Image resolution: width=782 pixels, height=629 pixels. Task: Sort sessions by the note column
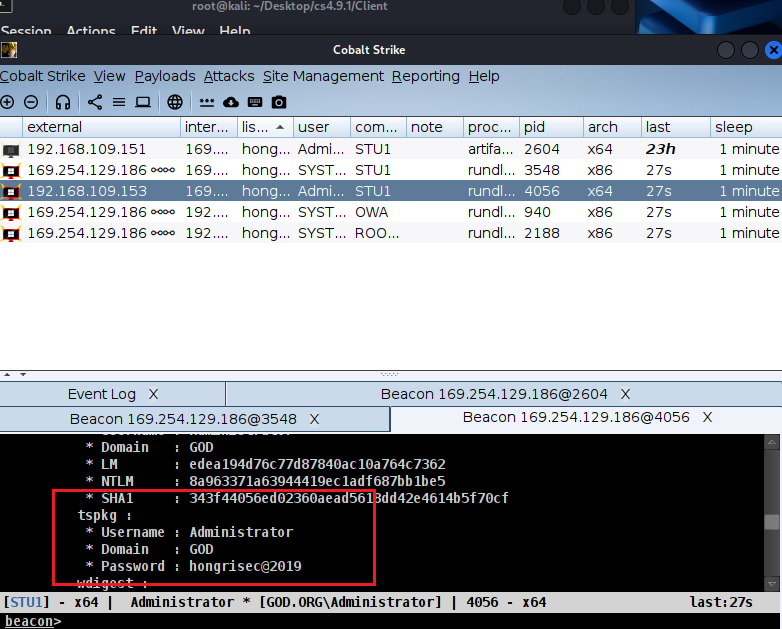click(435, 127)
